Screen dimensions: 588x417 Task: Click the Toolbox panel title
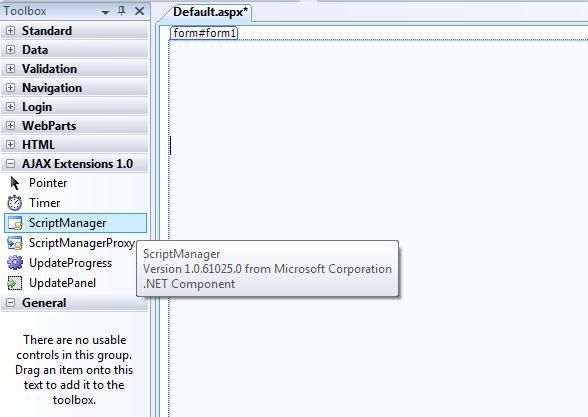pos(25,11)
